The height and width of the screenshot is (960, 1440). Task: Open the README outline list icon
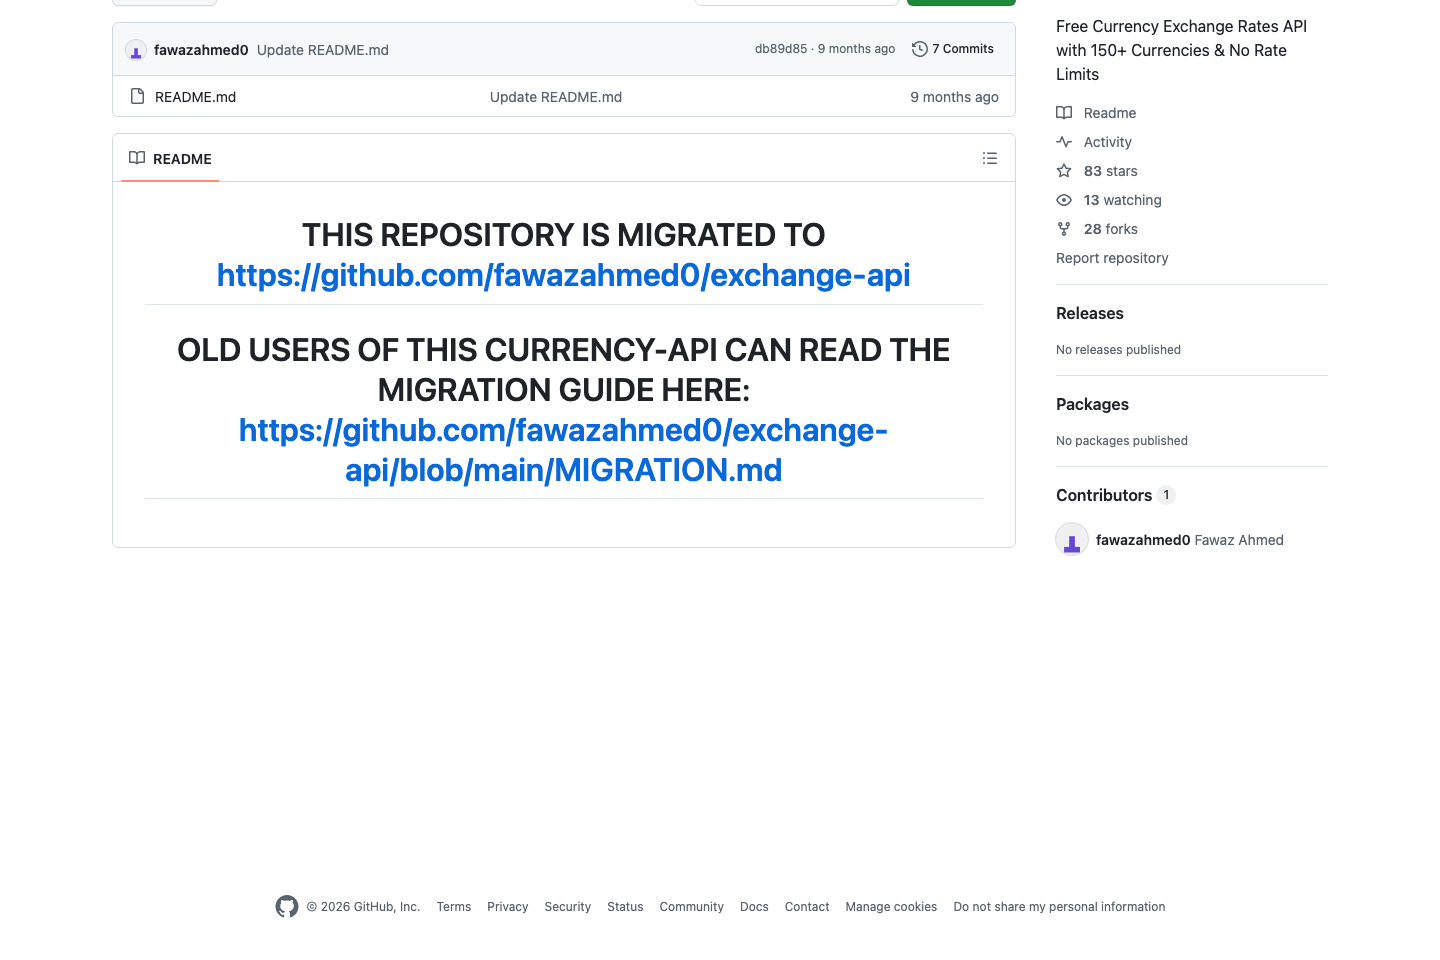[989, 158]
